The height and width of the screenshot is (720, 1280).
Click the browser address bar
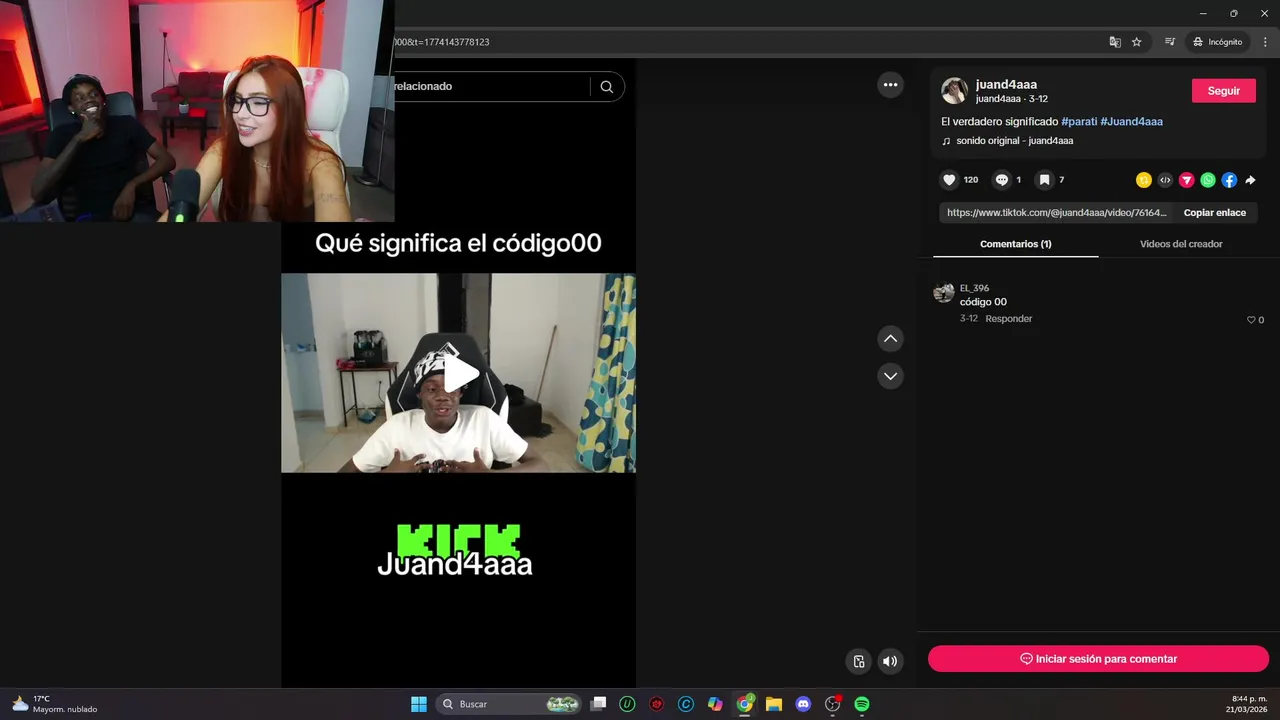click(x=745, y=42)
